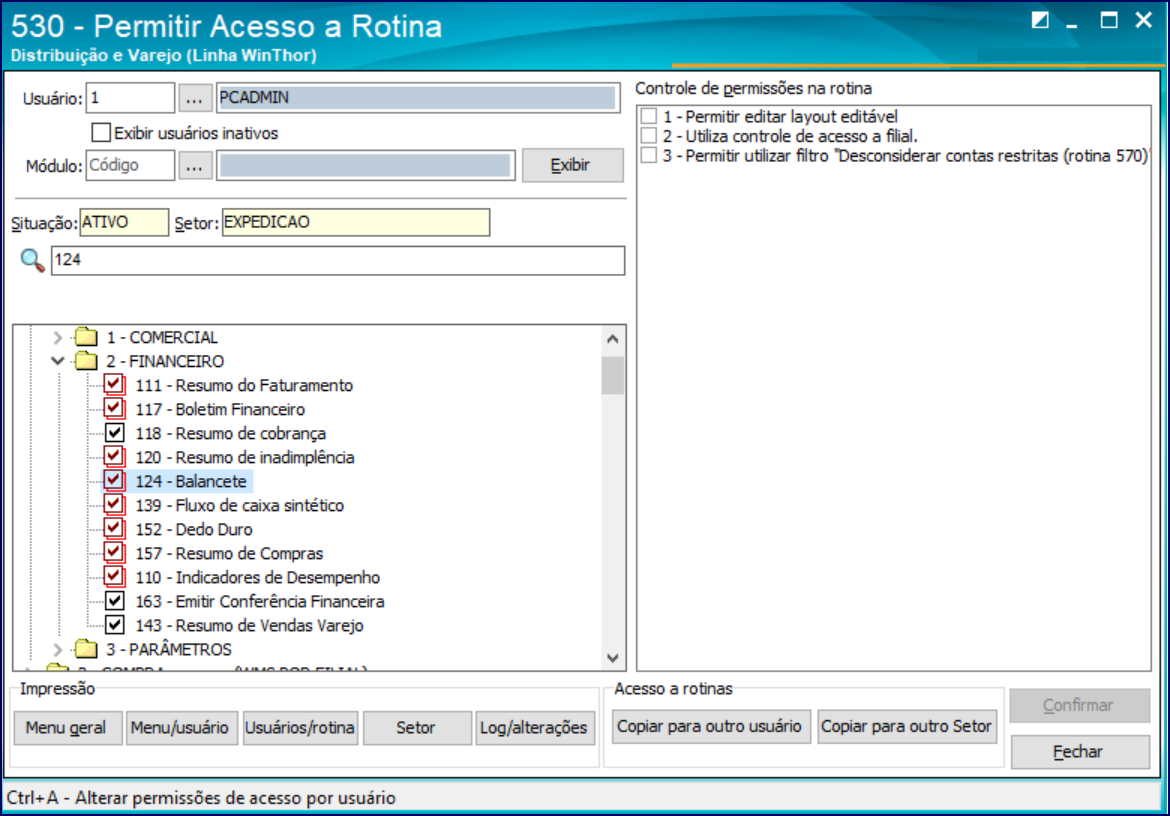The height and width of the screenshot is (816, 1170).
Task: Click the Módulo Código input field
Action: click(x=131, y=166)
